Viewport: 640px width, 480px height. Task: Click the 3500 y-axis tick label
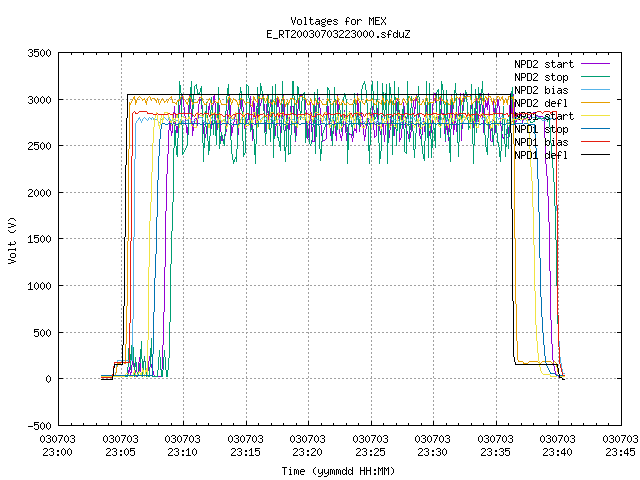click(40, 53)
